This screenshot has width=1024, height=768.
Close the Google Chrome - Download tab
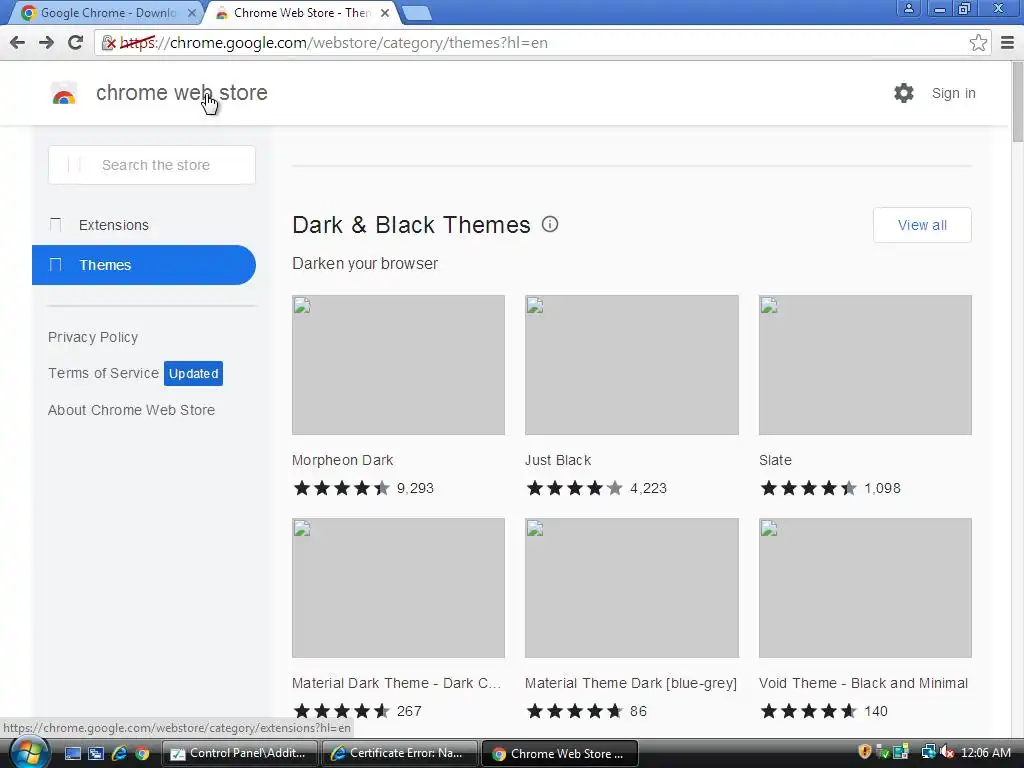pos(191,12)
